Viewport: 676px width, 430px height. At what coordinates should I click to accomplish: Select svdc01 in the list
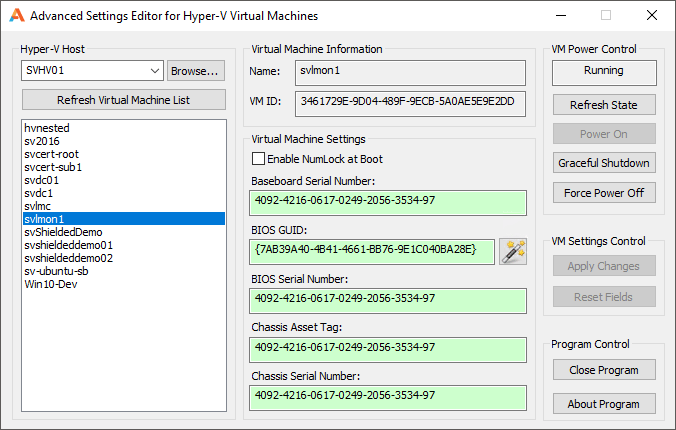(124, 180)
